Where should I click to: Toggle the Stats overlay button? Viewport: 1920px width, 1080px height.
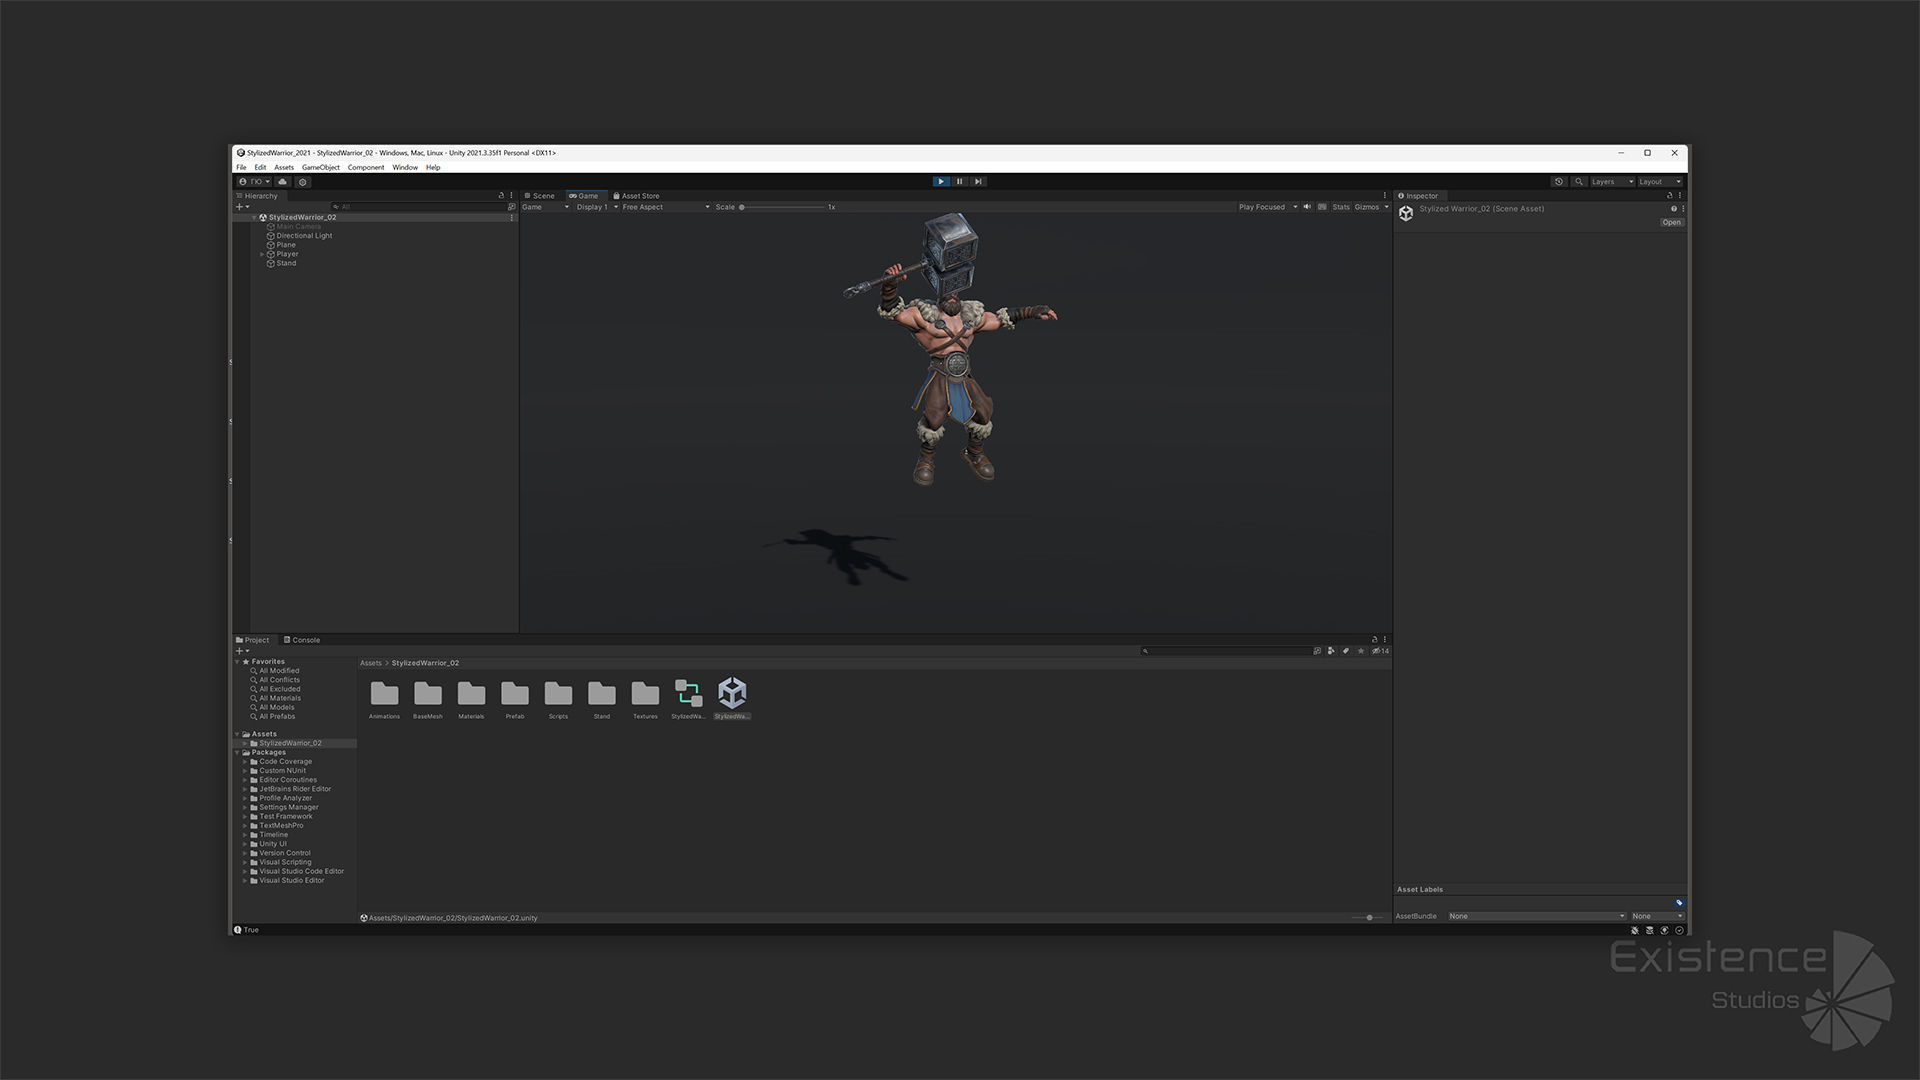1341,207
